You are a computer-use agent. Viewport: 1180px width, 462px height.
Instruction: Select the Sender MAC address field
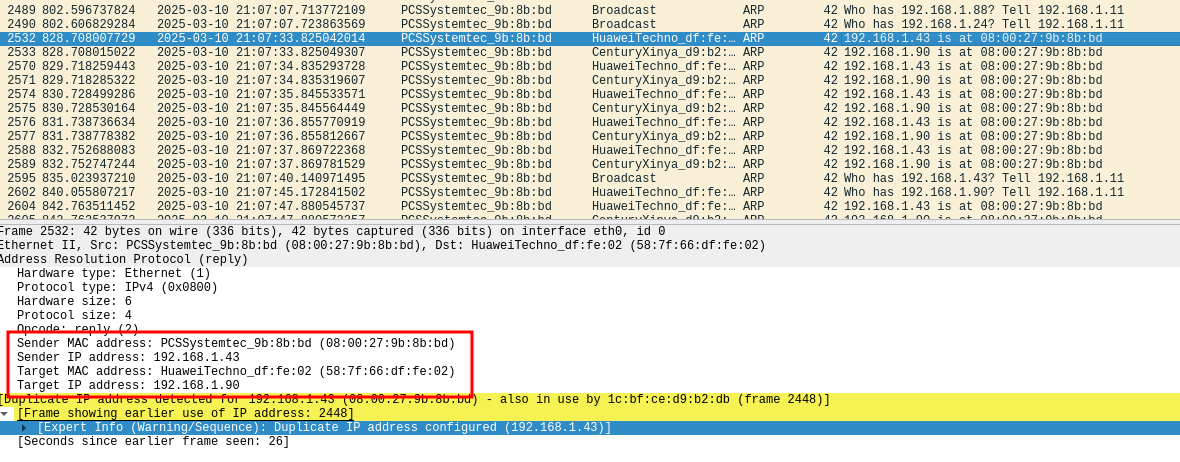[235, 344]
